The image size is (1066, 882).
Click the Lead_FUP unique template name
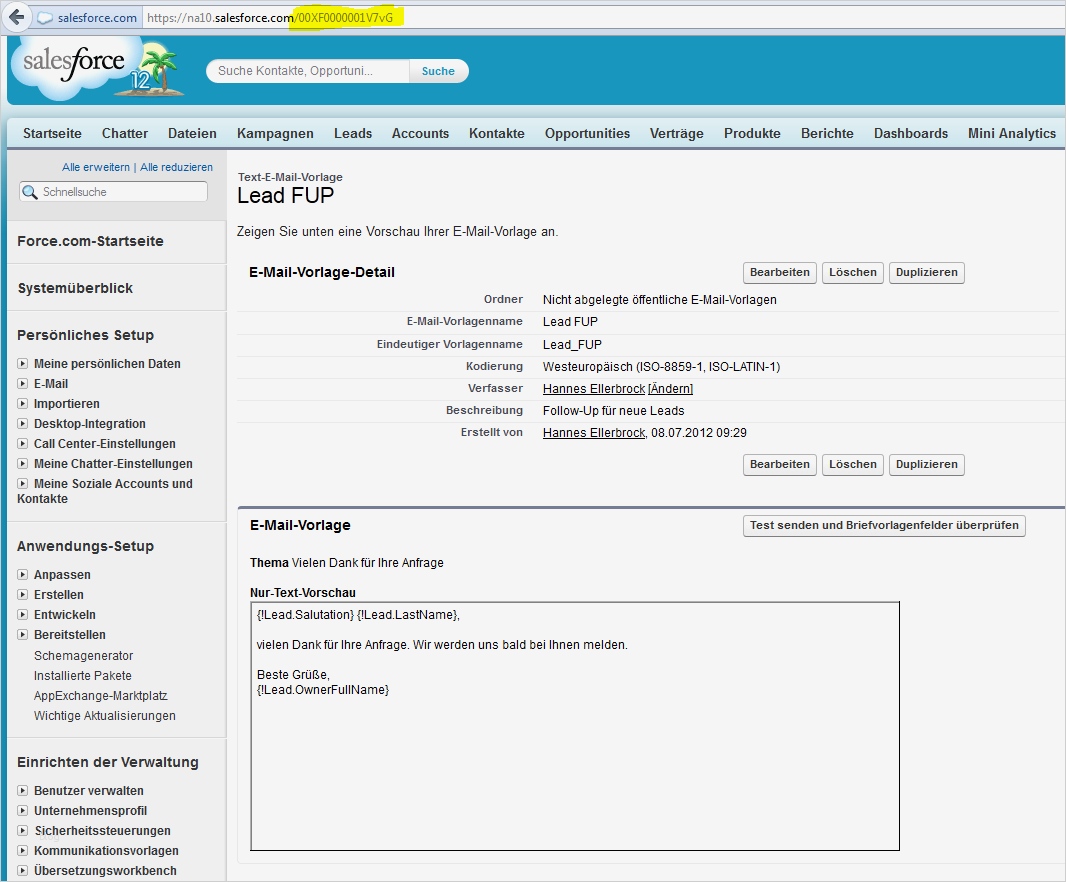pyautogui.click(x=572, y=345)
